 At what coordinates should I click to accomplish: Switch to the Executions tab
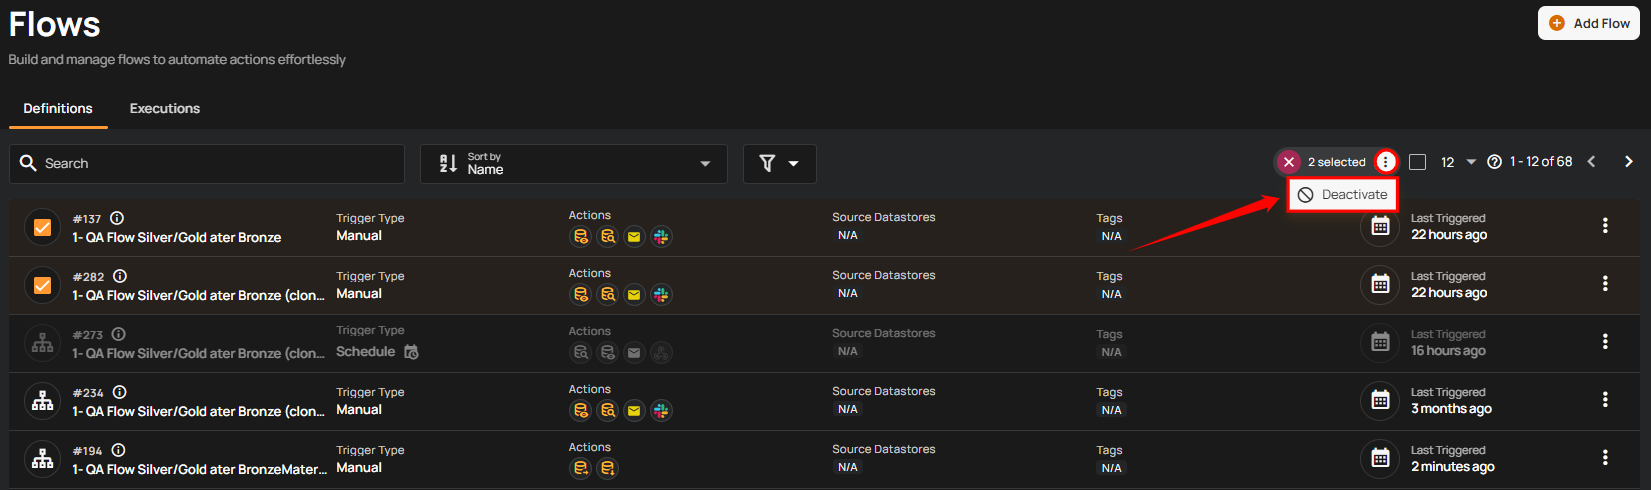coord(165,109)
